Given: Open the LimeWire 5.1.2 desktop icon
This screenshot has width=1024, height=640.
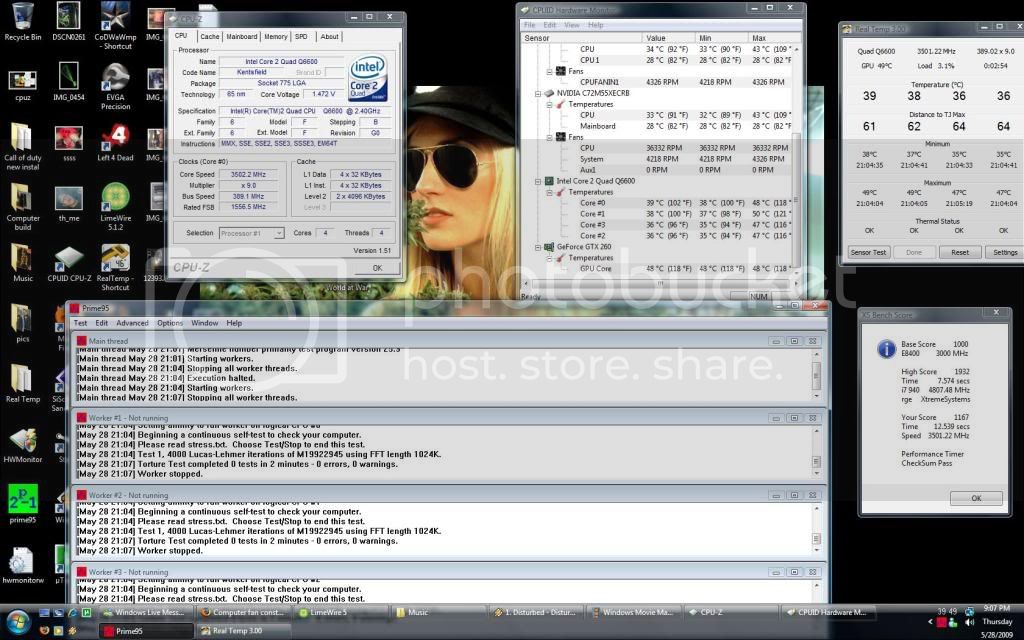Looking at the screenshot, I should point(116,205).
